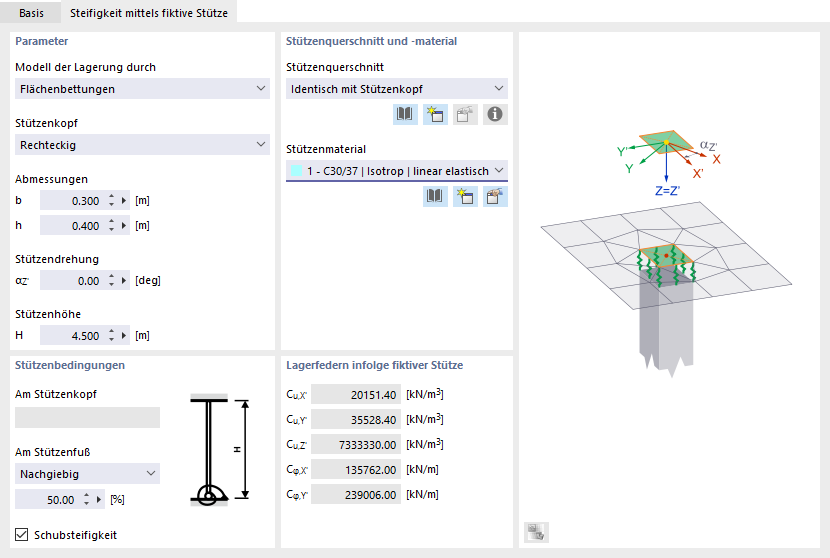The height and width of the screenshot is (558, 830).
Task: Adjust the h value spinner arrows
Action: pyautogui.click(x=111, y=226)
